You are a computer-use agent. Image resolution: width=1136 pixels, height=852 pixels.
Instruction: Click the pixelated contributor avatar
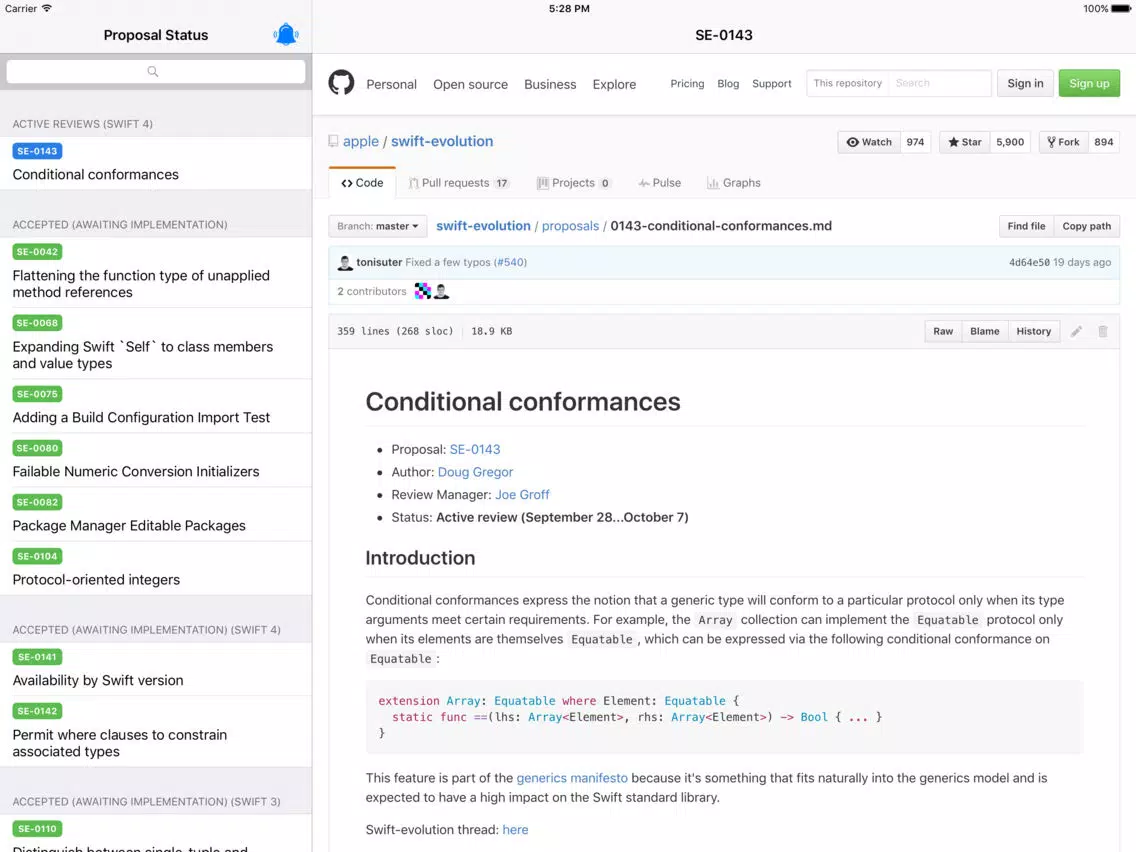pyautogui.click(x=422, y=291)
